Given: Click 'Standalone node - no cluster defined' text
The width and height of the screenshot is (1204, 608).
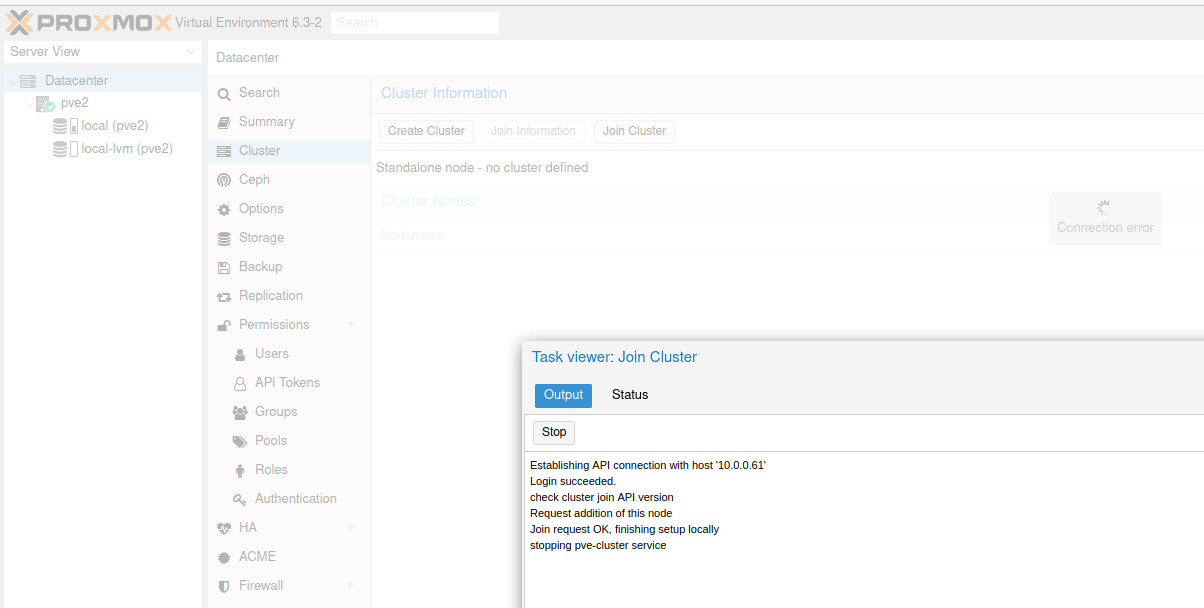Looking at the screenshot, I should [x=482, y=168].
